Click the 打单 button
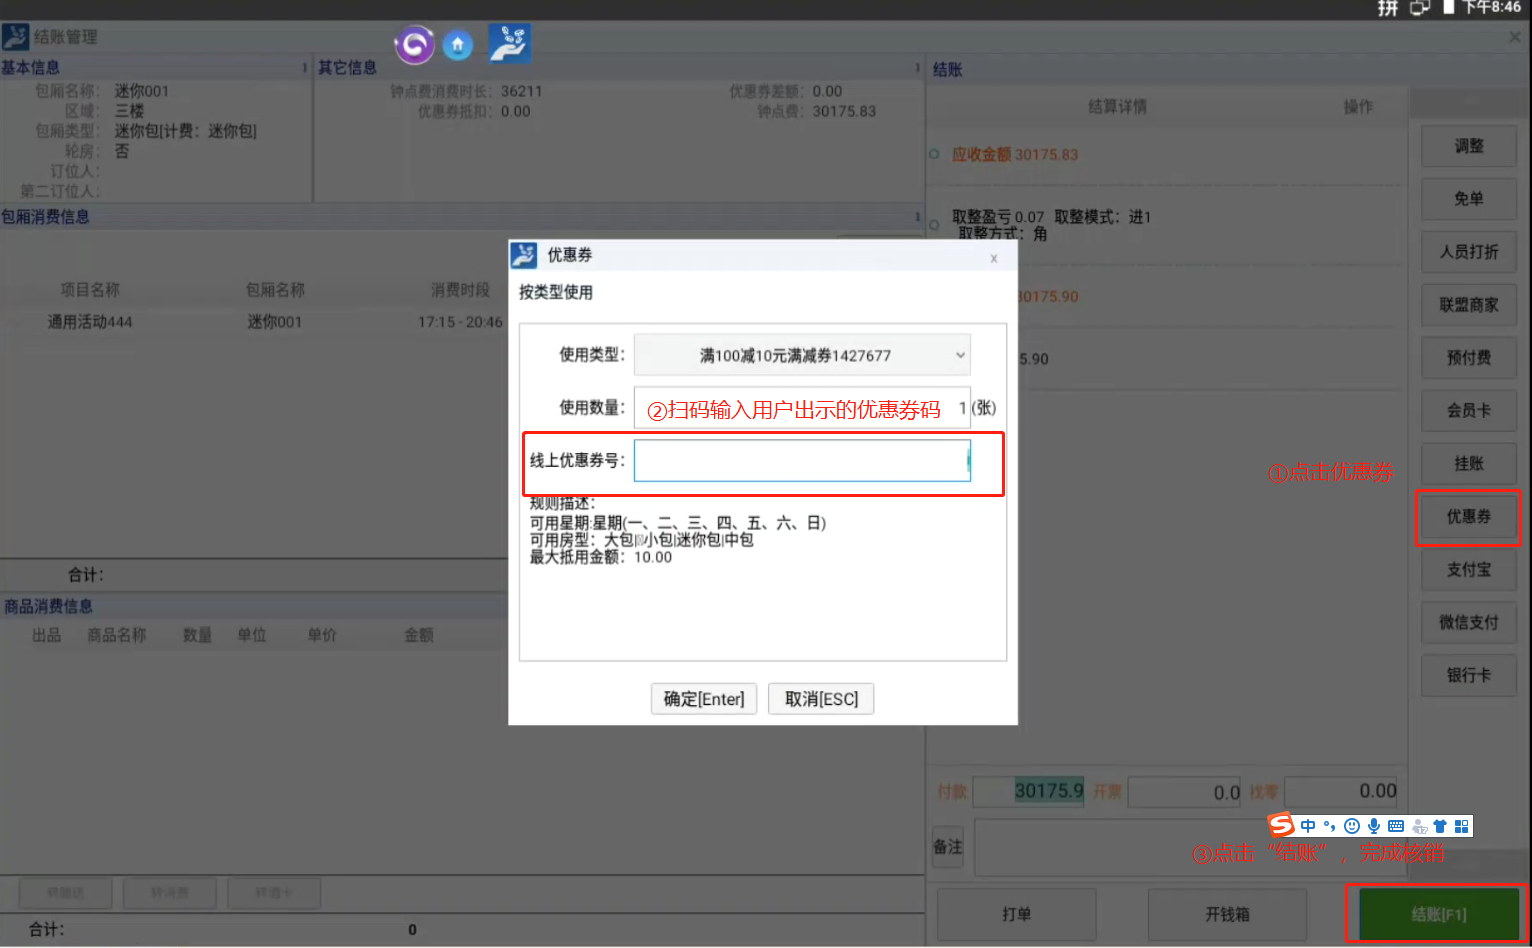The width and height of the screenshot is (1532, 948). coord(1017,914)
